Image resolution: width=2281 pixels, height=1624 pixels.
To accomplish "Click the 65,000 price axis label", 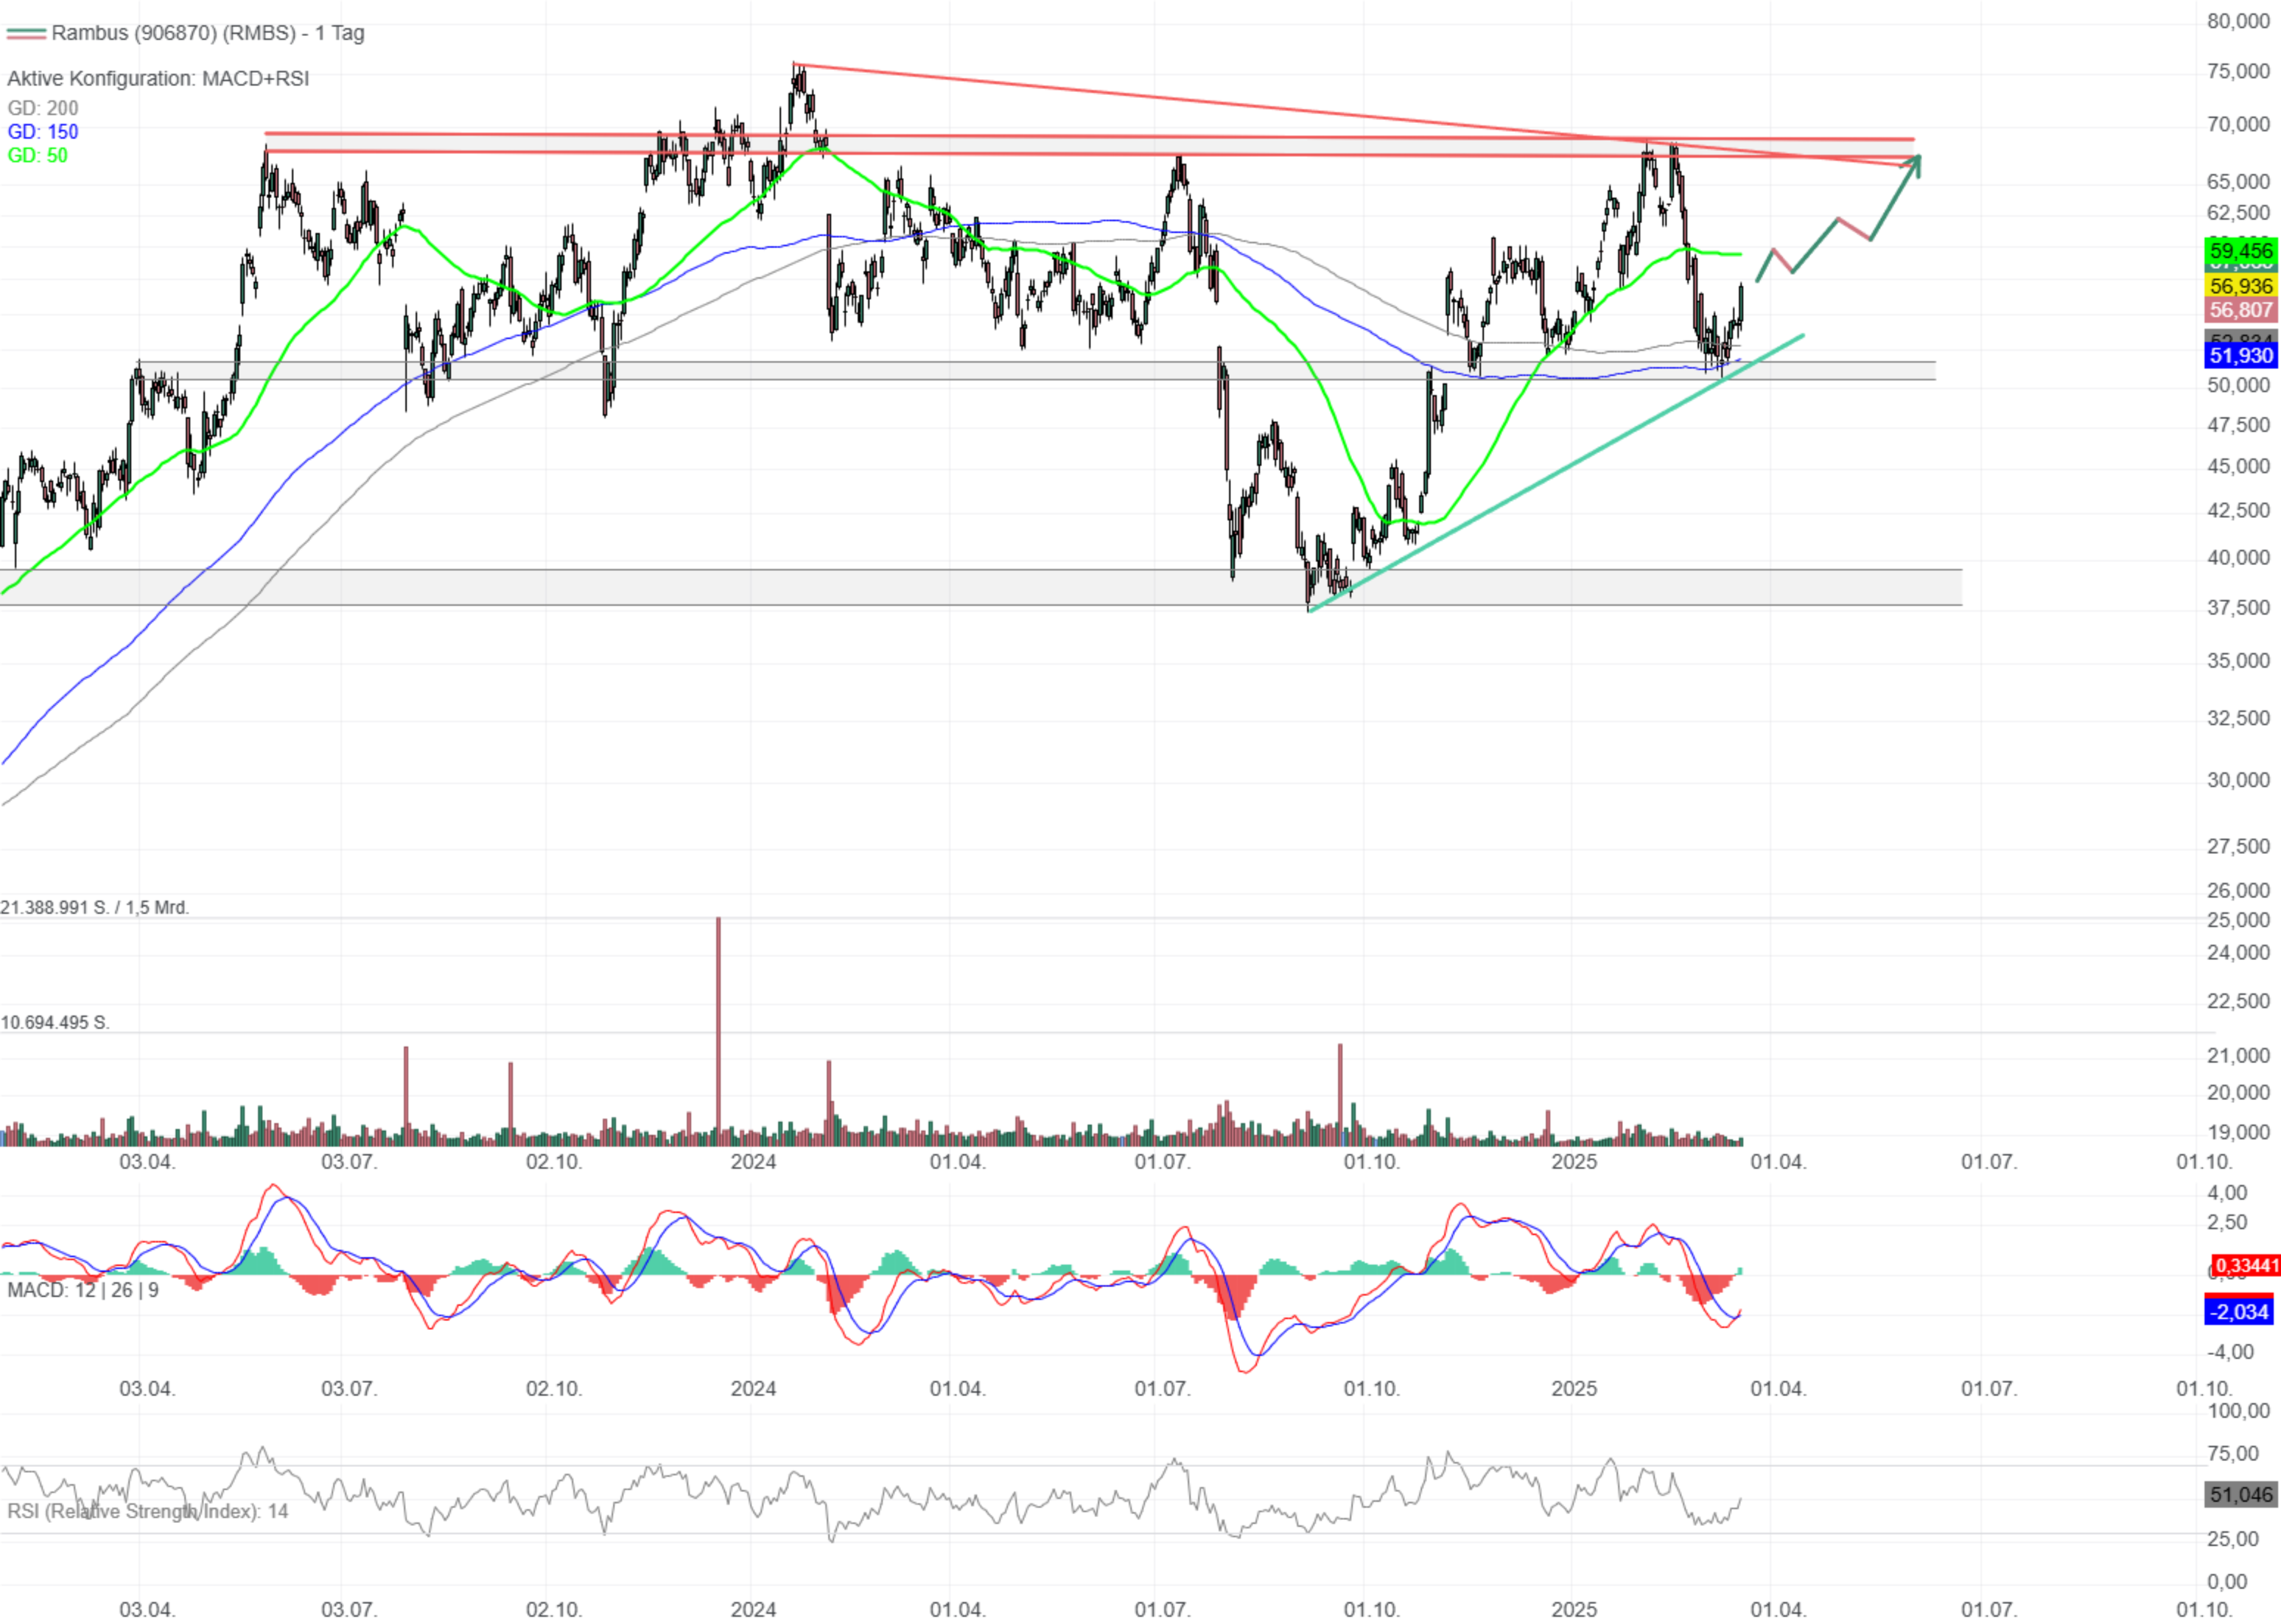I will pyautogui.click(x=2238, y=182).
